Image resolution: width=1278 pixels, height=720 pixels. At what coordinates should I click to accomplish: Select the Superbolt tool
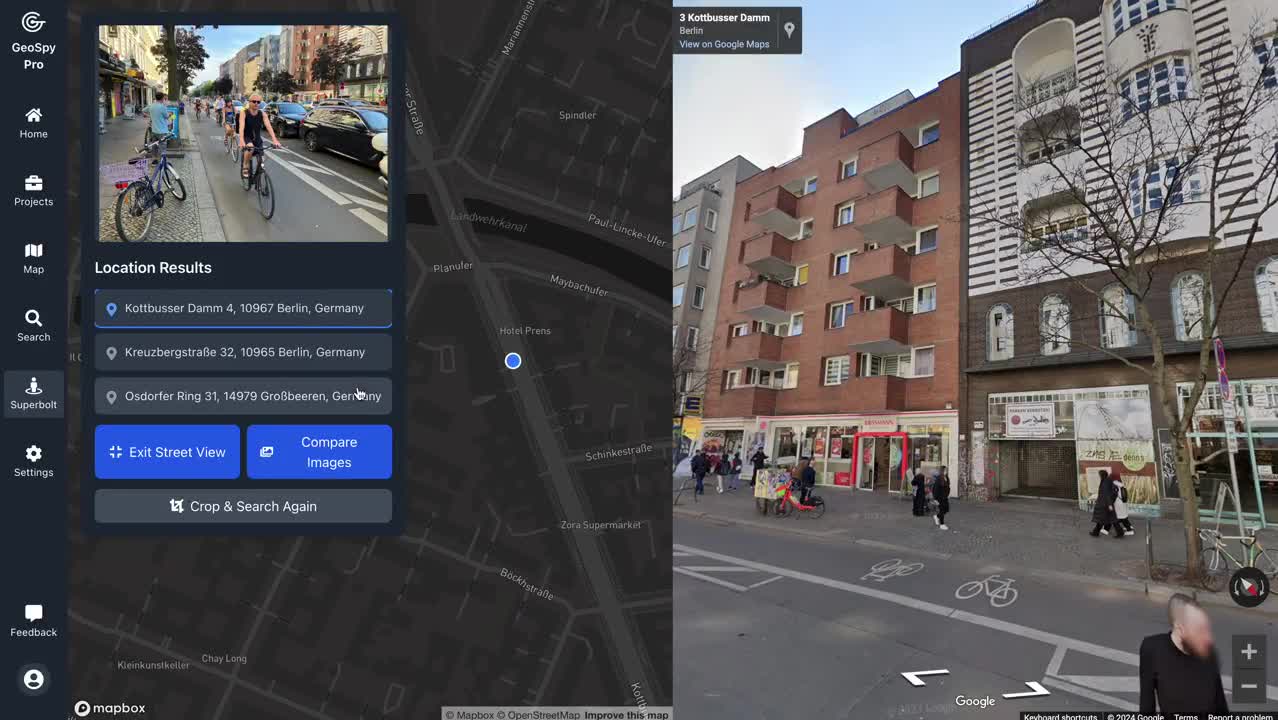tap(33, 394)
